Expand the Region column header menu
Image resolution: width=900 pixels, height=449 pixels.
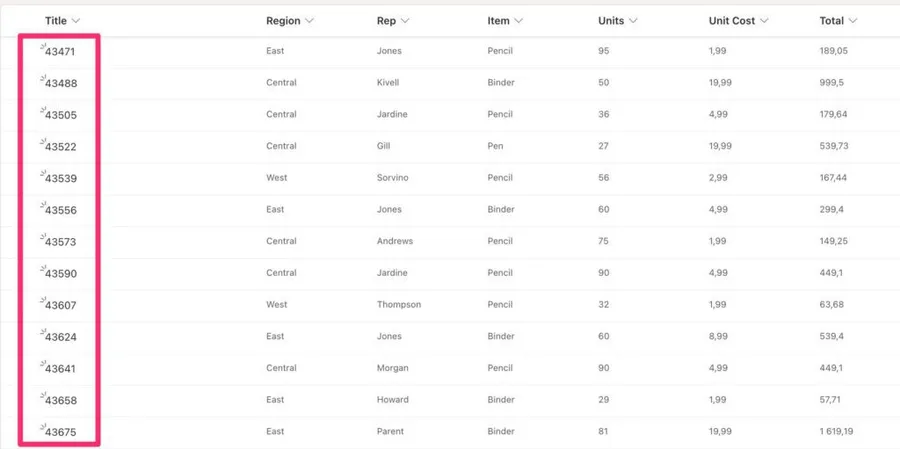click(x=309, y=21)
